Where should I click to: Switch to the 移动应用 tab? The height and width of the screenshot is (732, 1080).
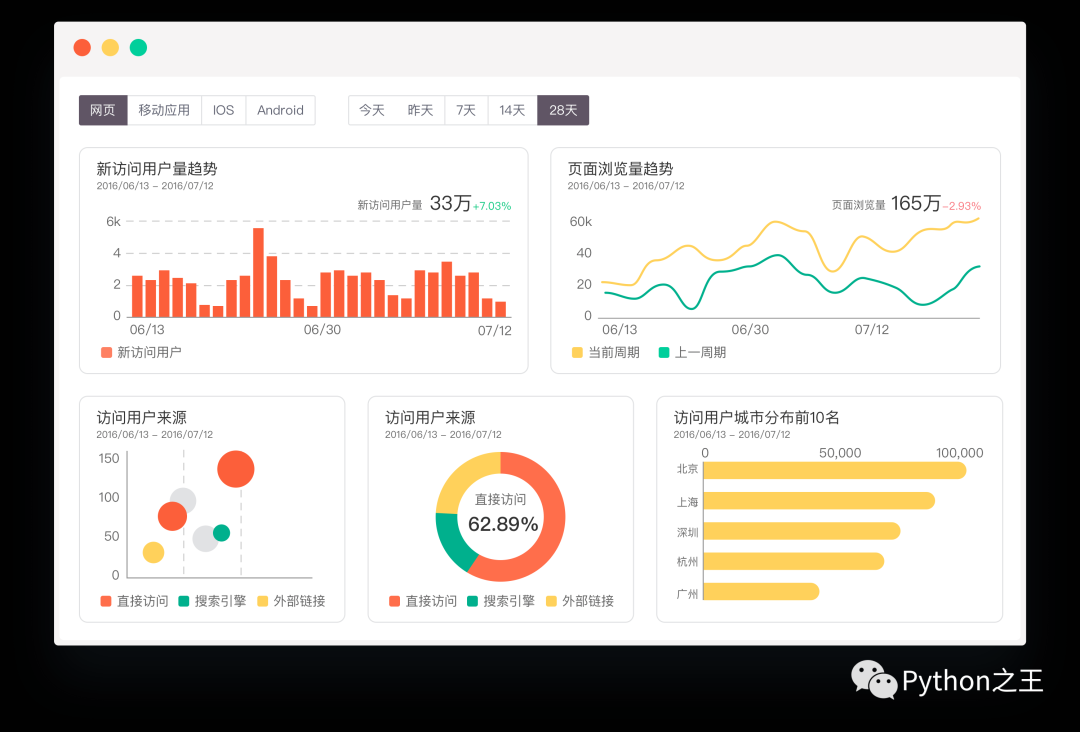coord(164,110)
